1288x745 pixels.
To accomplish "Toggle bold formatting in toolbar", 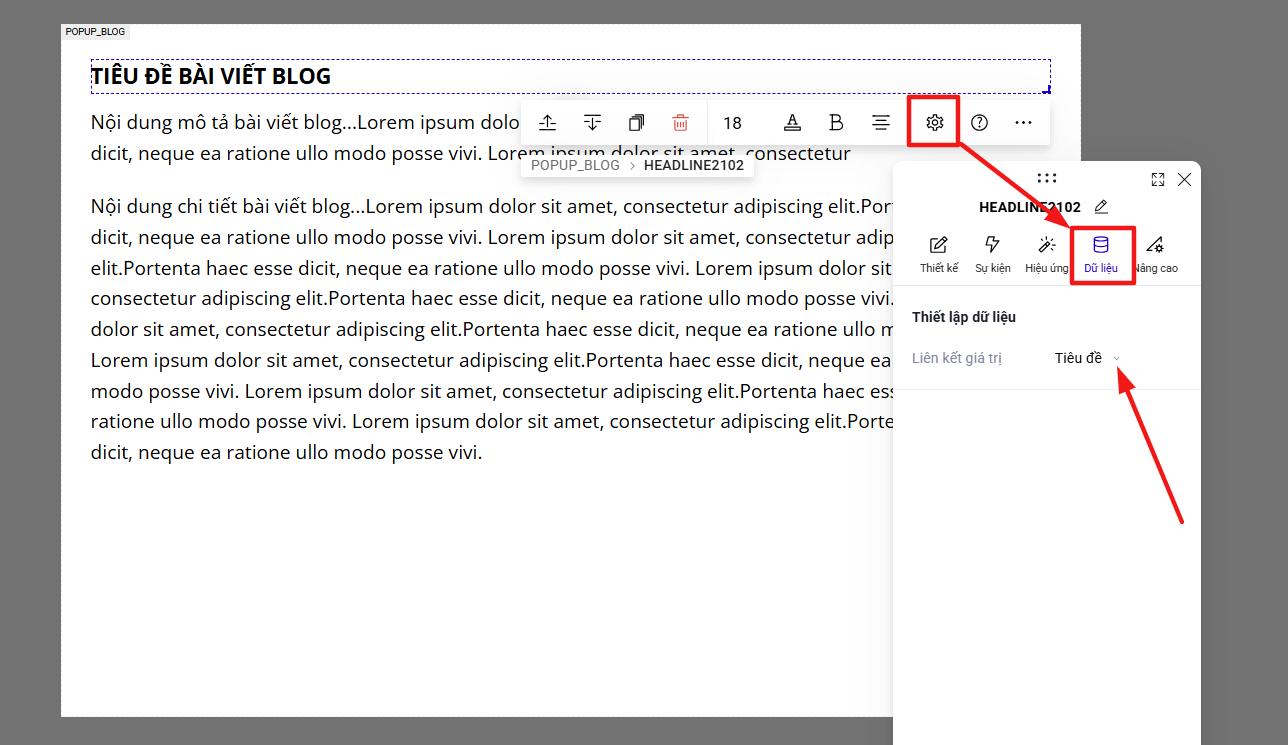I will click(836, 123).
